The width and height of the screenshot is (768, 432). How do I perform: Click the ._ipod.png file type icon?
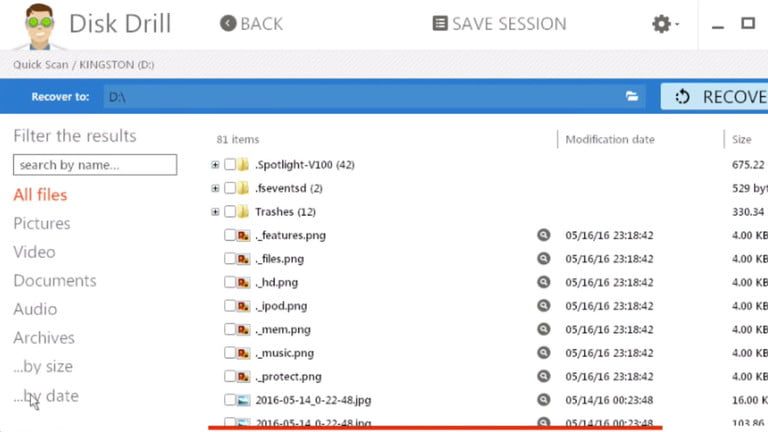(x=243, y=306)
